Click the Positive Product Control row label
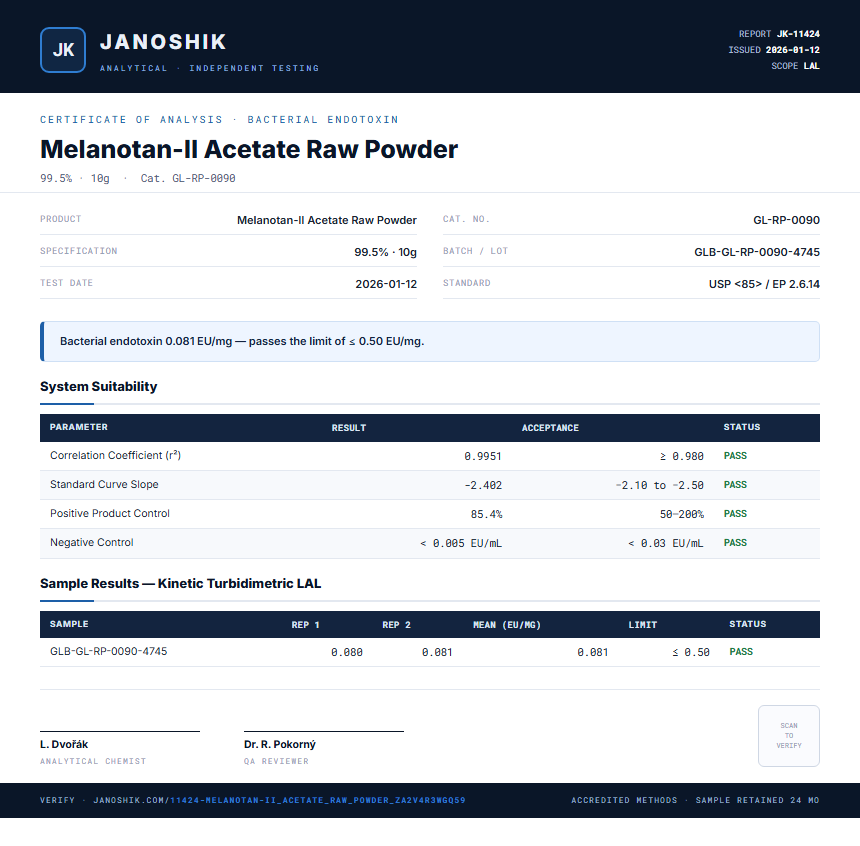The image size is (860, 846). tap(110, 514)
